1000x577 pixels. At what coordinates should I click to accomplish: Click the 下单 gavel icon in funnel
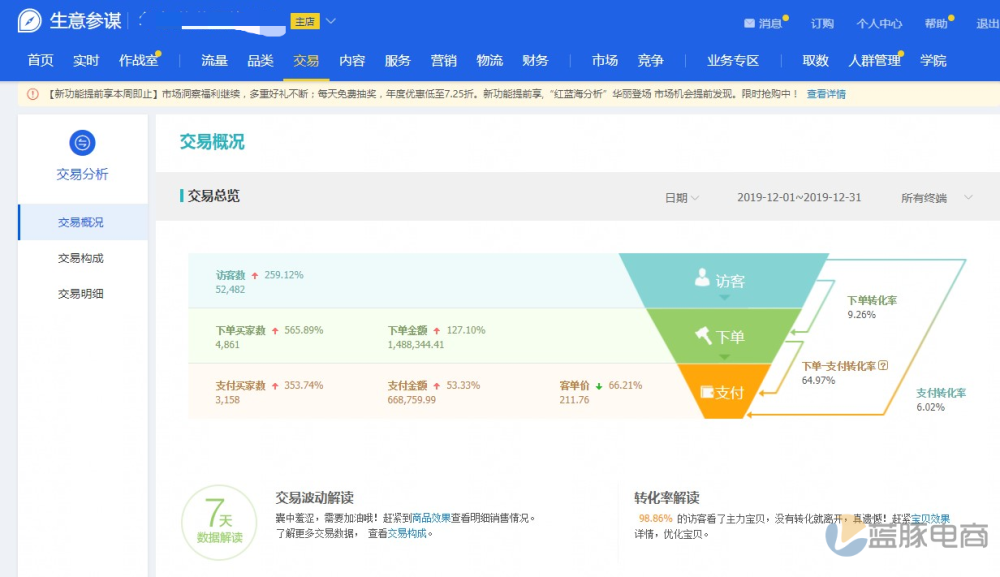703,335
